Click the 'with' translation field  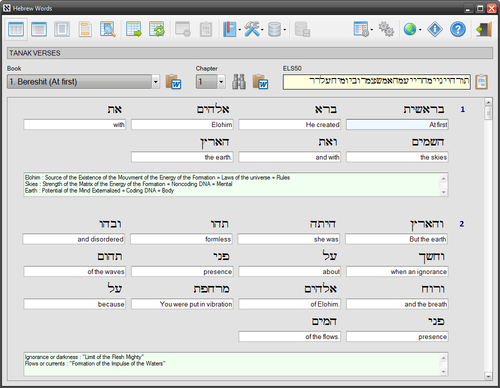click(75, 125)
